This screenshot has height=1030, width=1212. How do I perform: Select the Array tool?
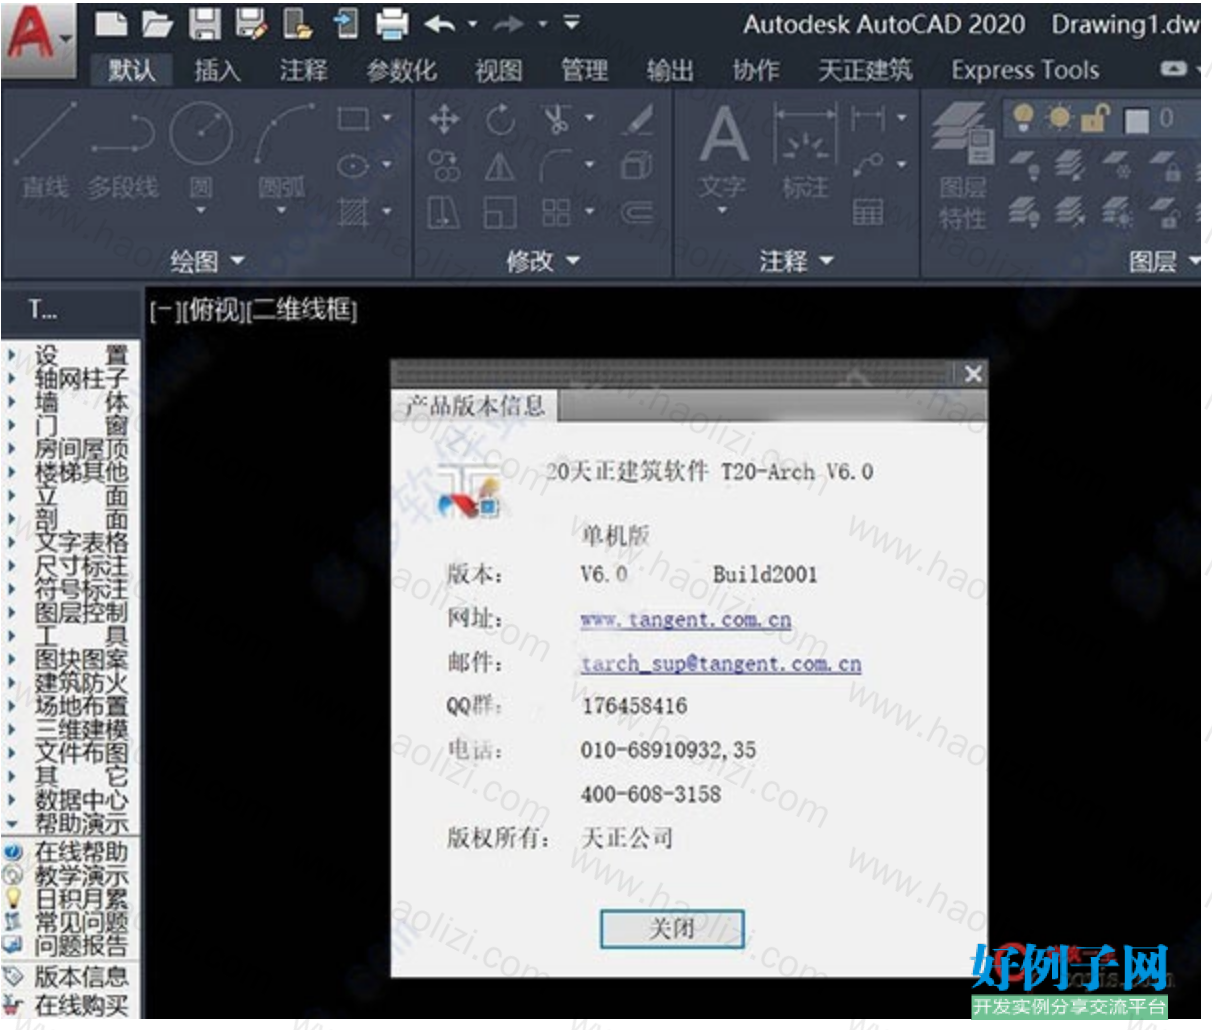pyautogui.click(x=556, y=212)
